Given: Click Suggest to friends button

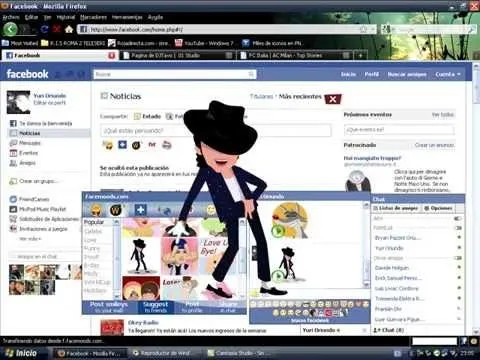Looking at the screenshot, I should [x=155, y=307].
